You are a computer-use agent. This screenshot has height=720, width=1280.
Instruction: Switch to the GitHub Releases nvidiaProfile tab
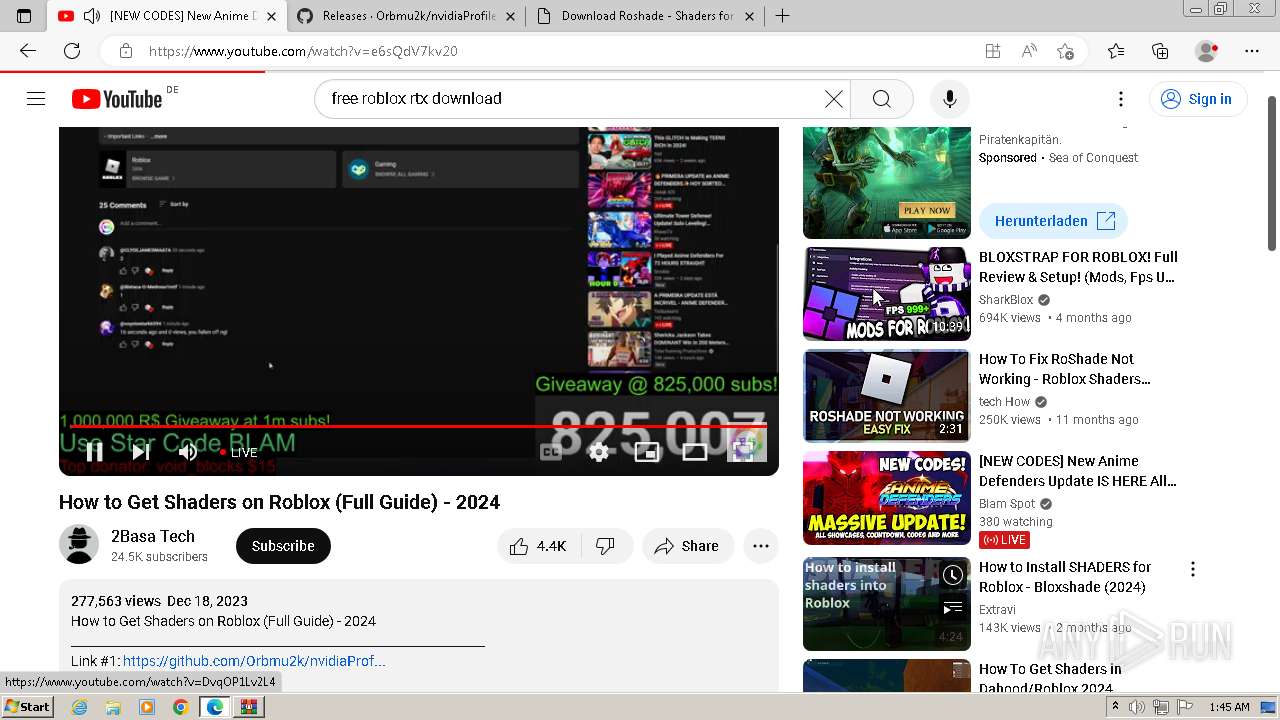click(x=409, y=16)
